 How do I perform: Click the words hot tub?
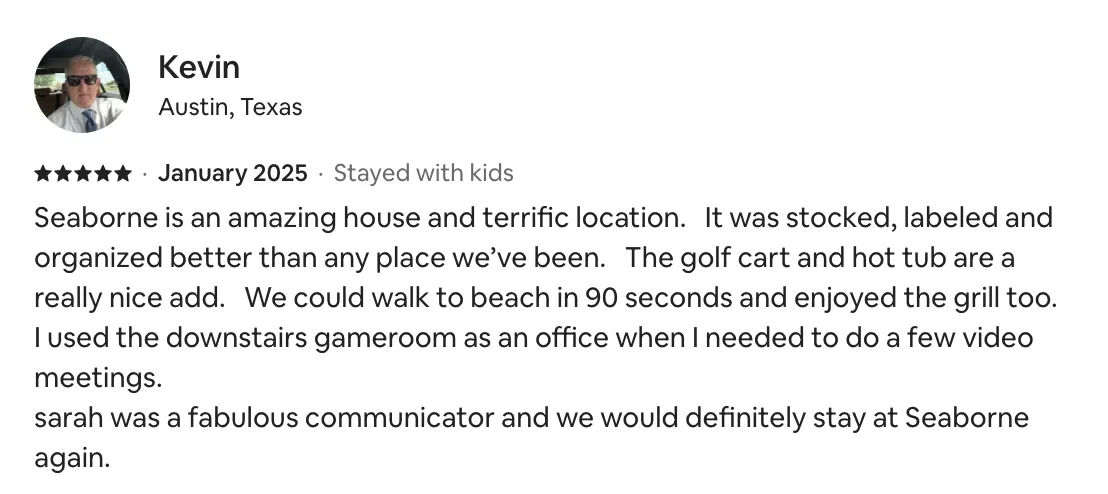(x=889, y=257)
